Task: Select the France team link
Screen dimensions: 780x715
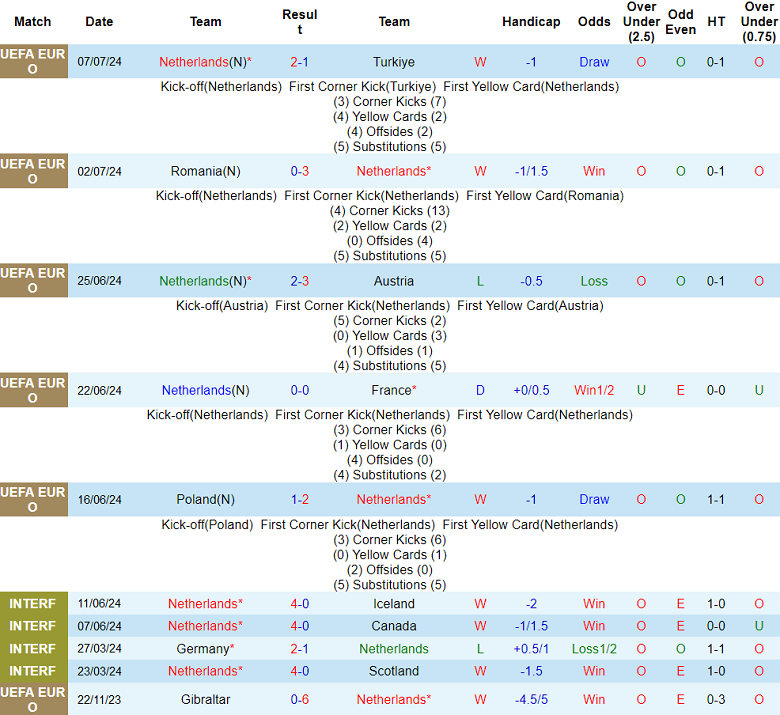Action: click(393, 390)
